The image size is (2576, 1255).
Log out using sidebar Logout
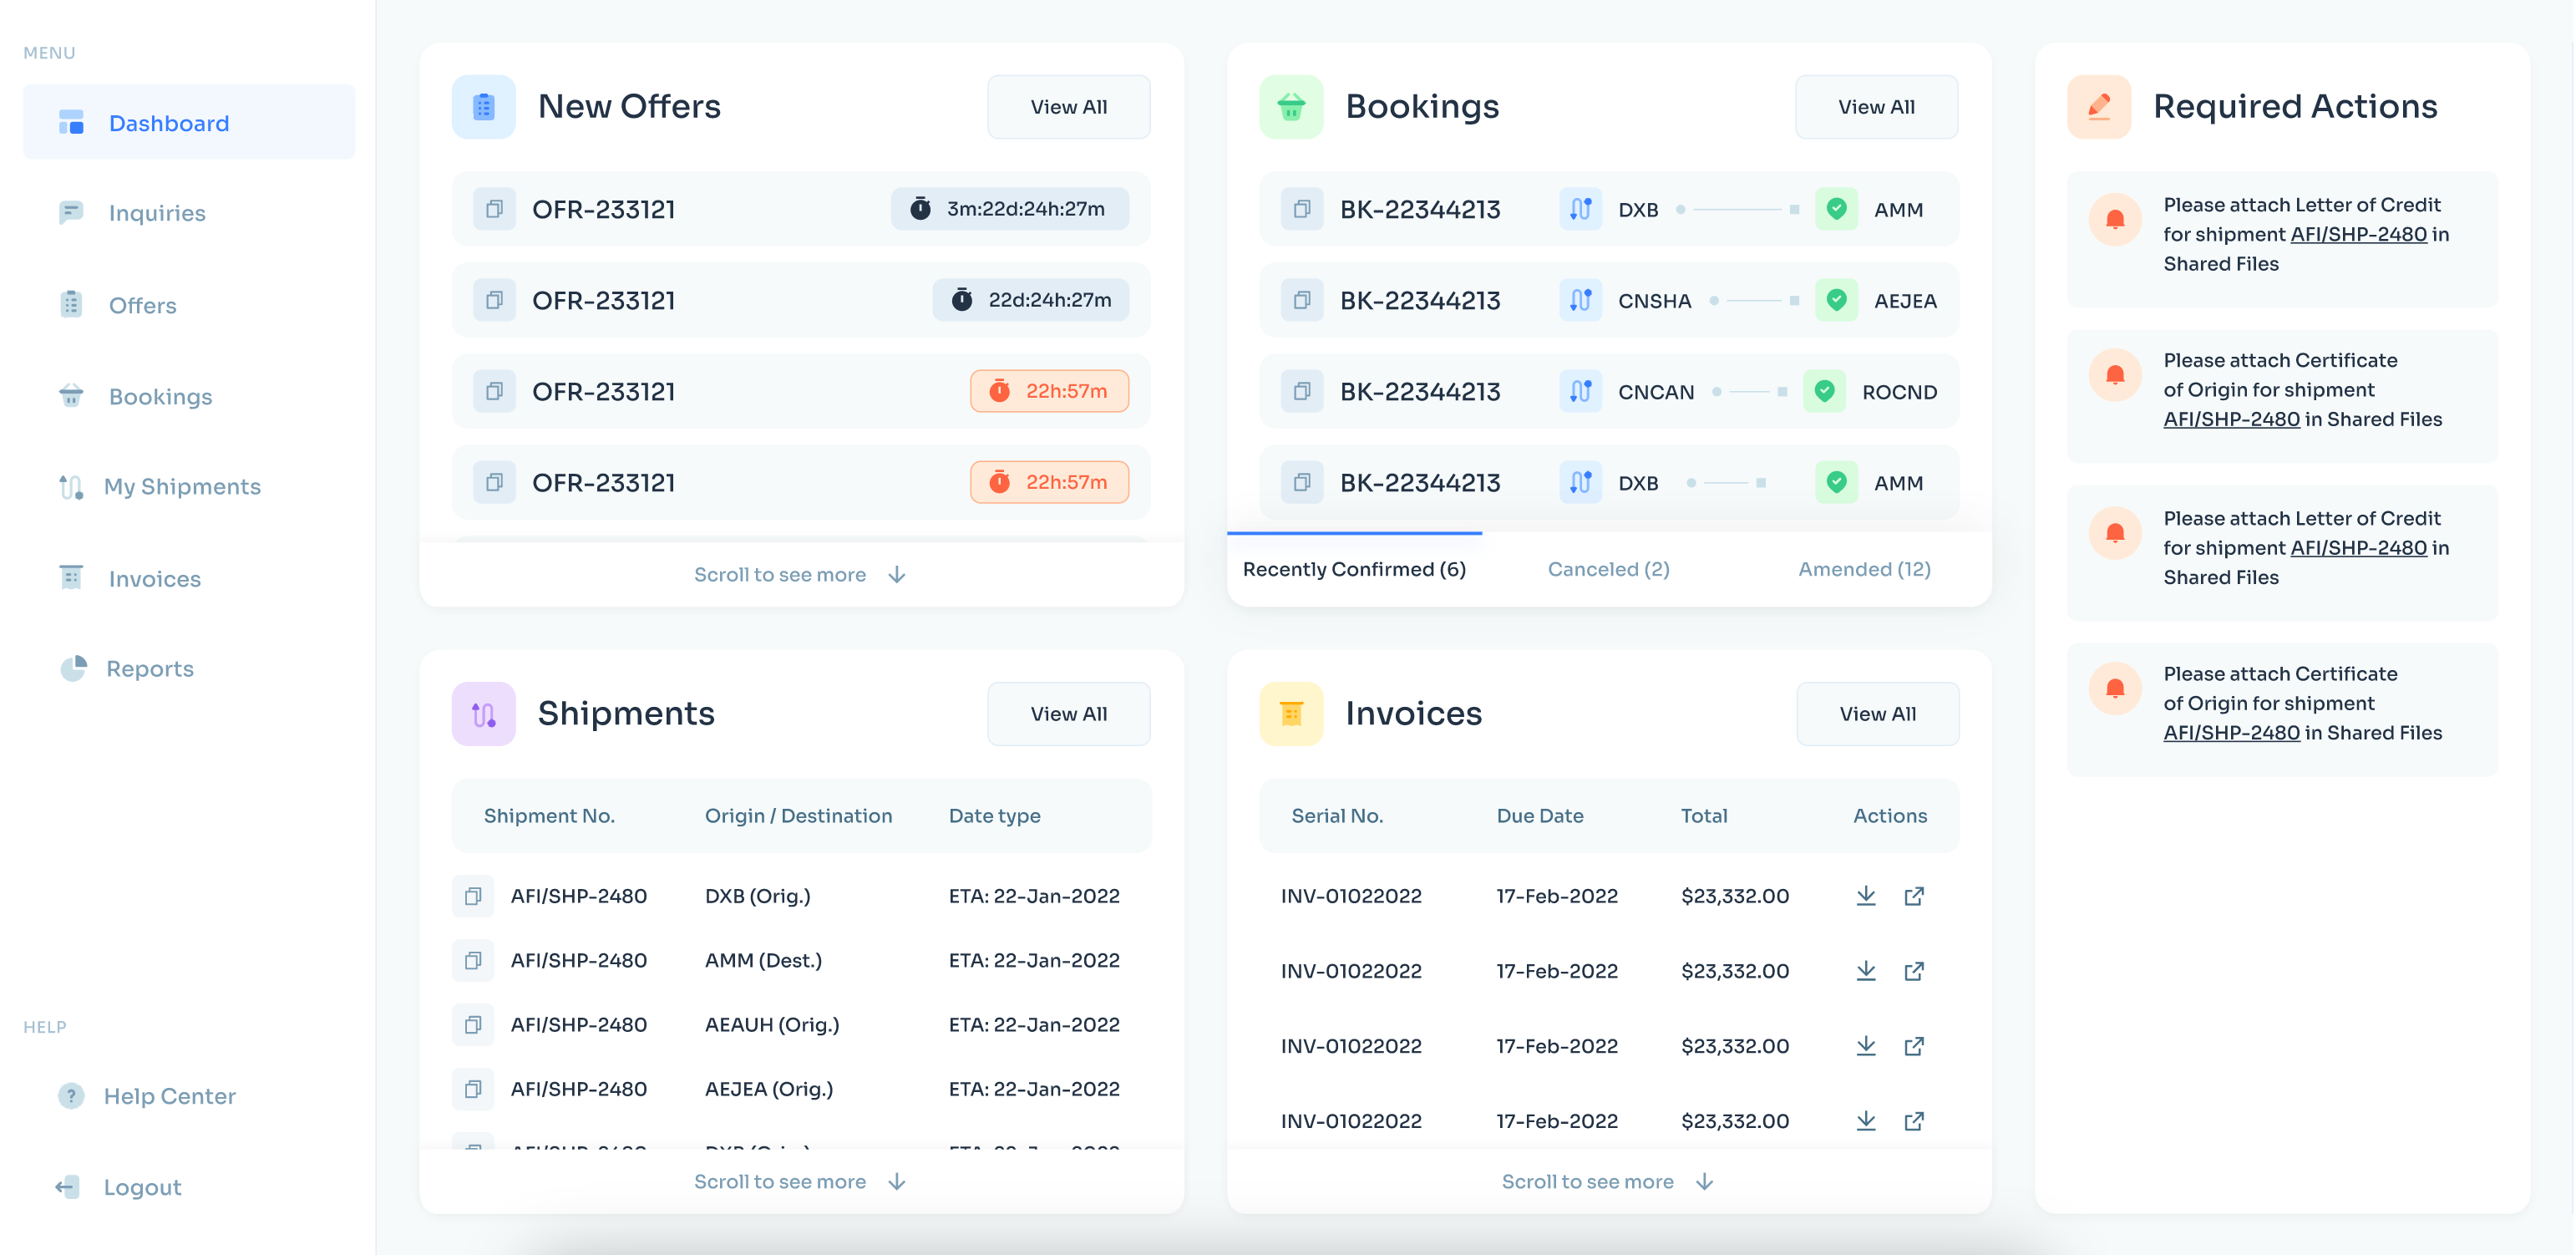click(141, 1187)
